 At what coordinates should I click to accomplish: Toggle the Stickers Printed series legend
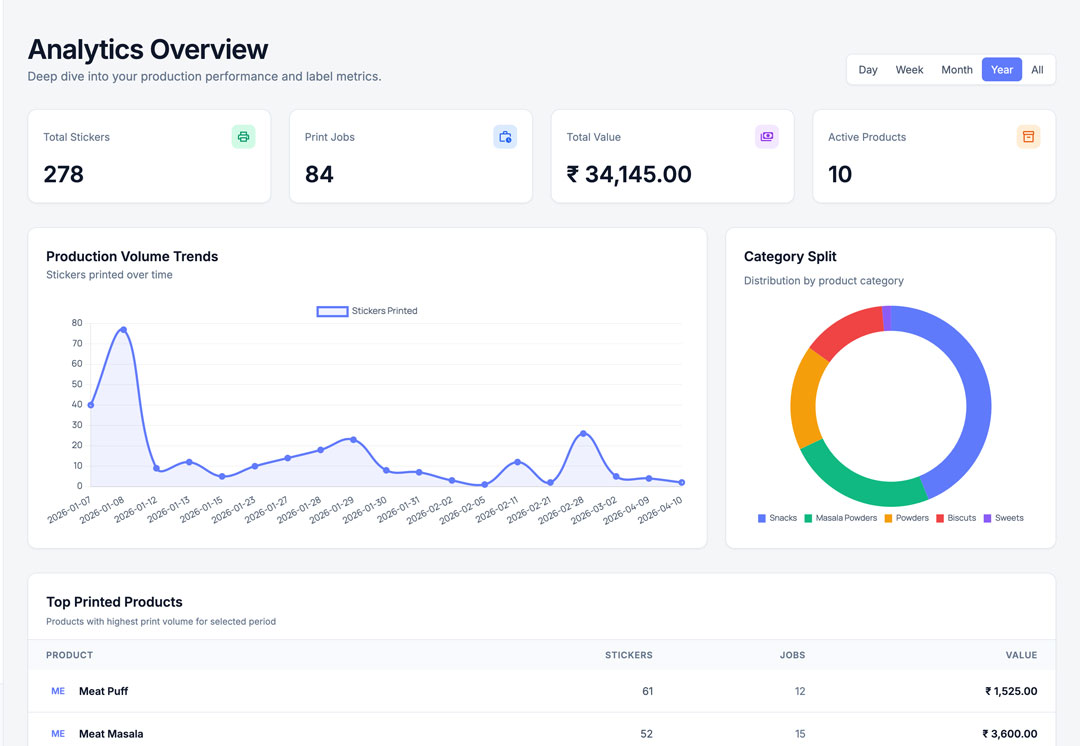[x=367, y=311]
